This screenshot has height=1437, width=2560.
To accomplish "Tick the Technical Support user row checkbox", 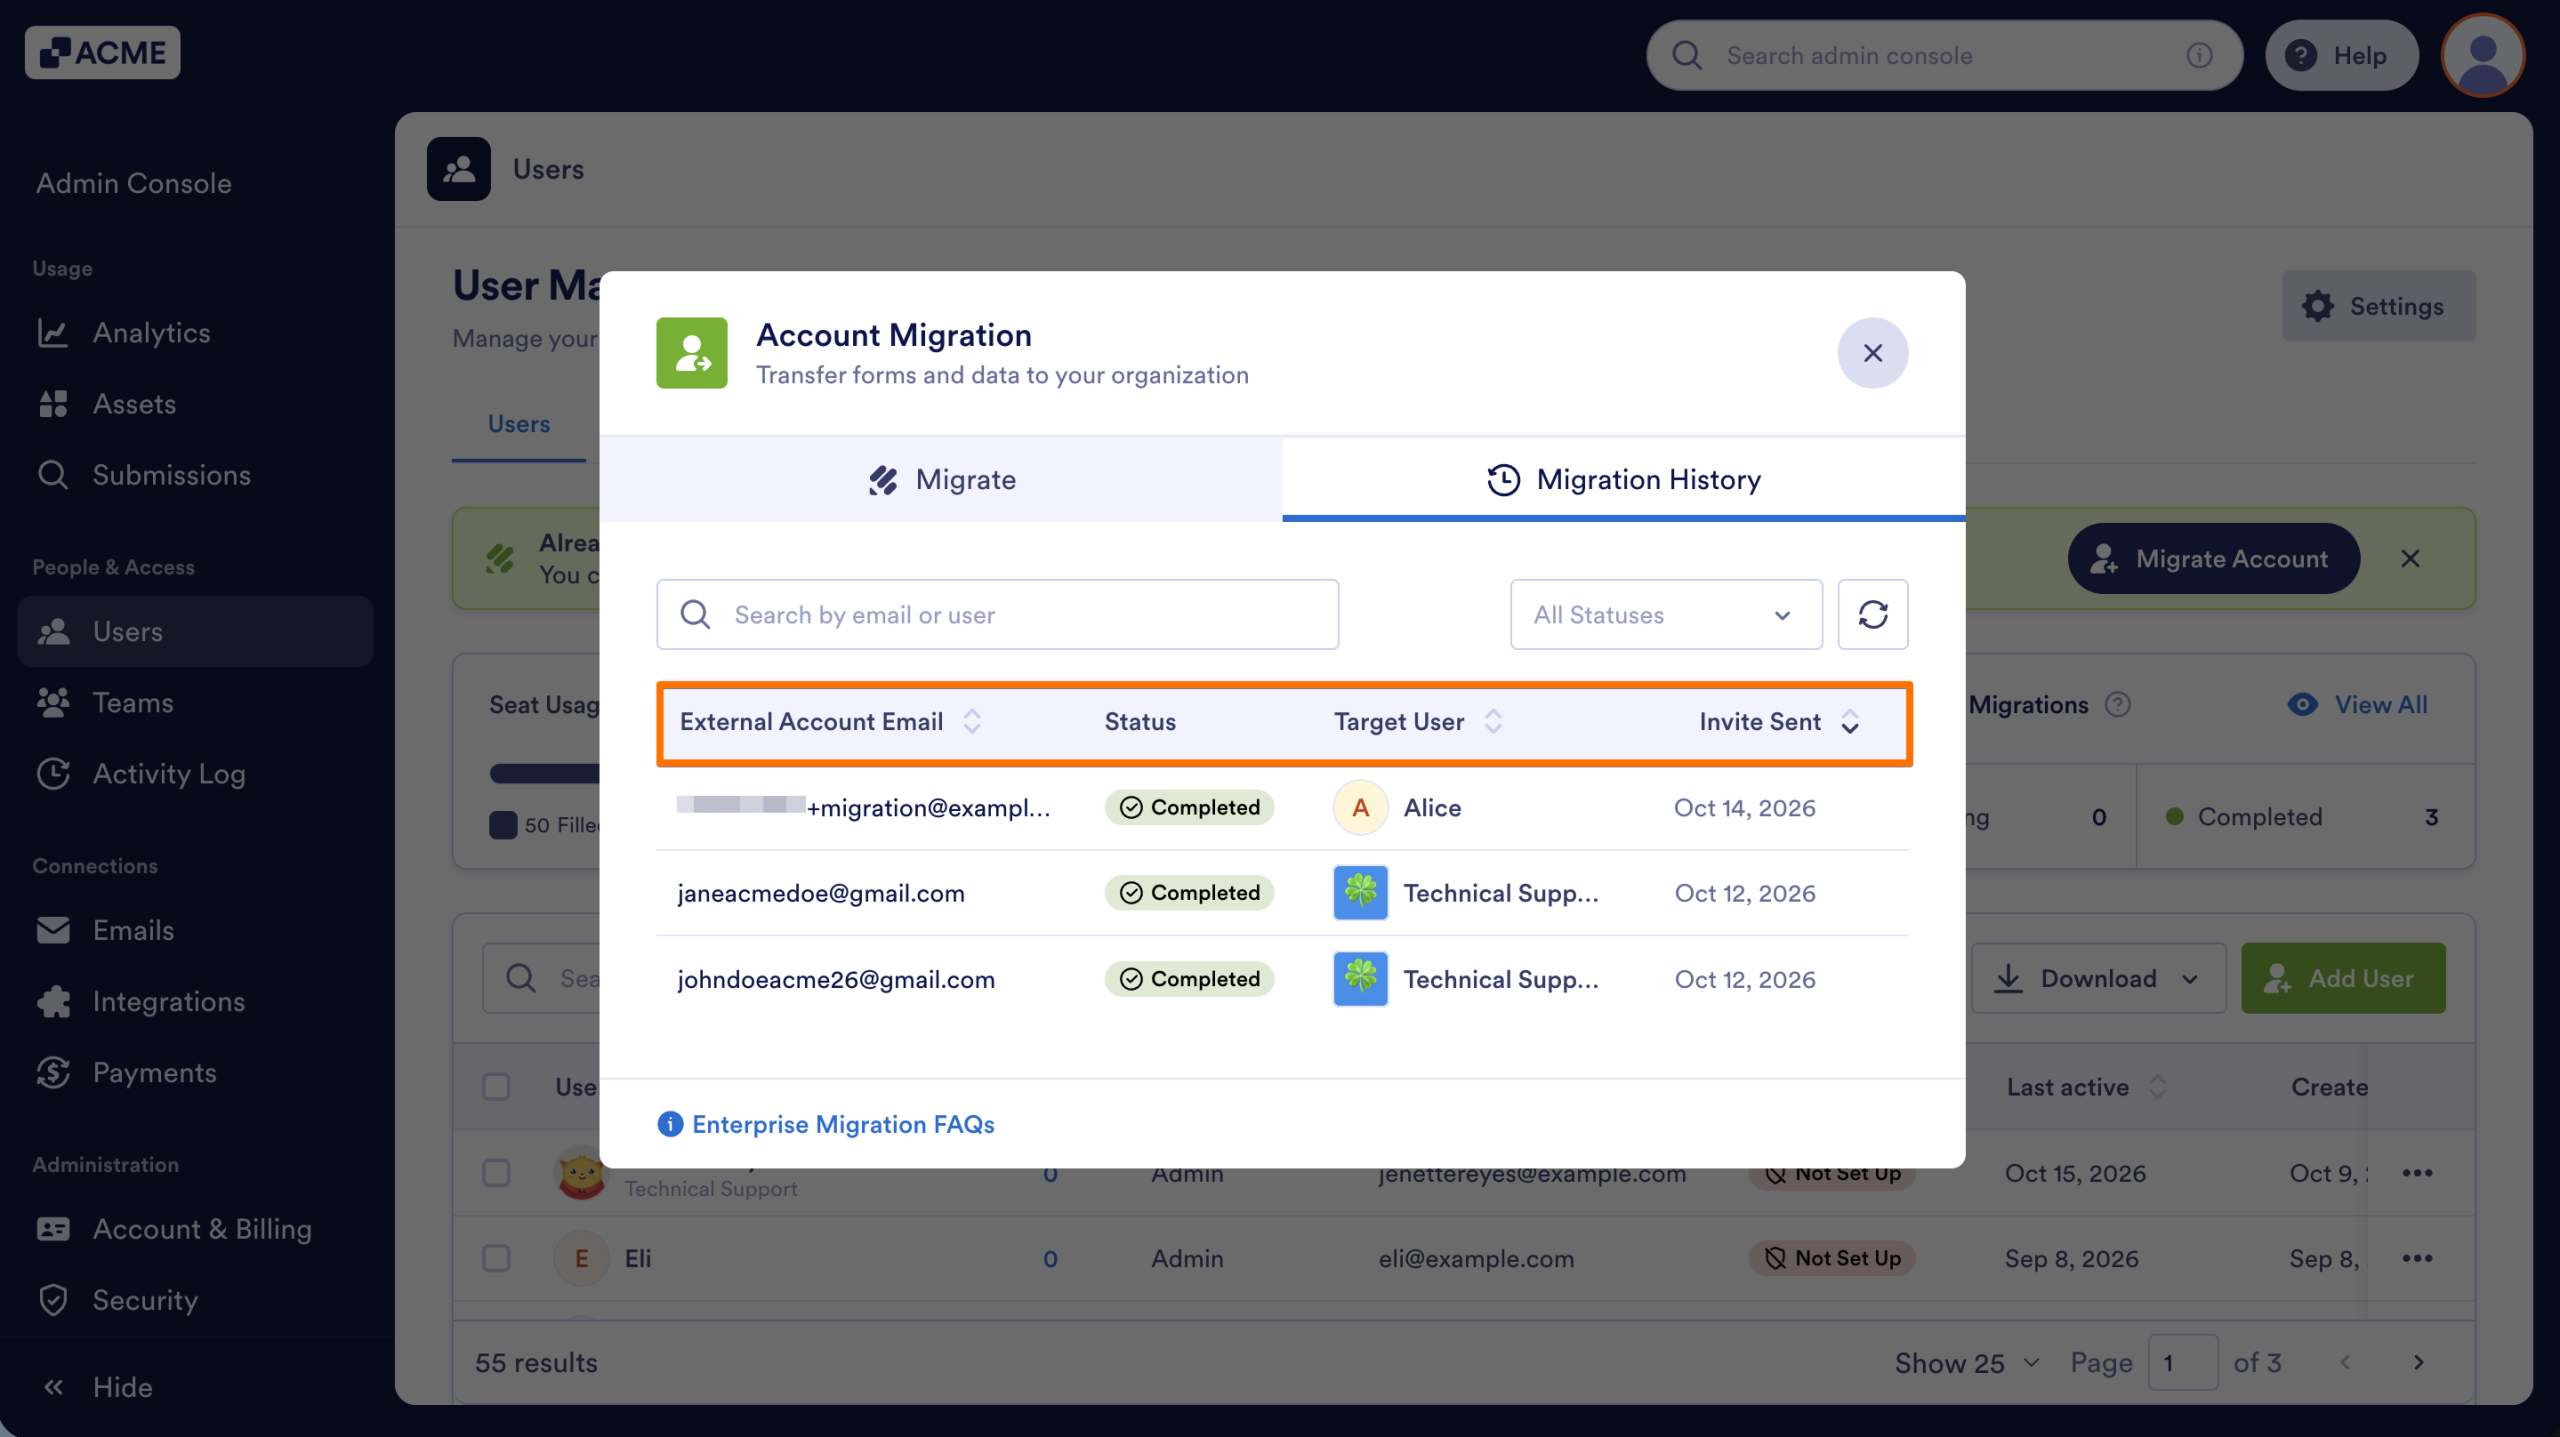I will pos(496,1173).
